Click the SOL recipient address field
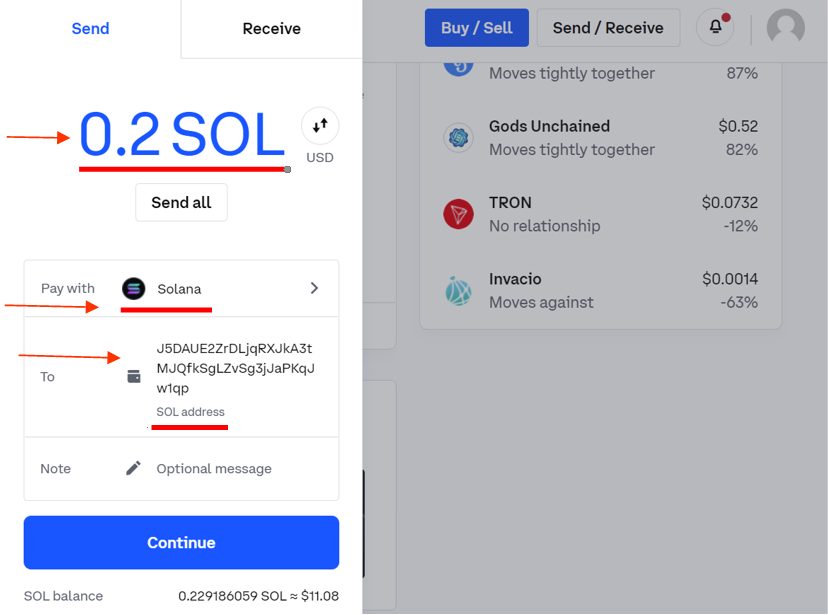This screenshot has width=828, height=615. pos(181,377)
